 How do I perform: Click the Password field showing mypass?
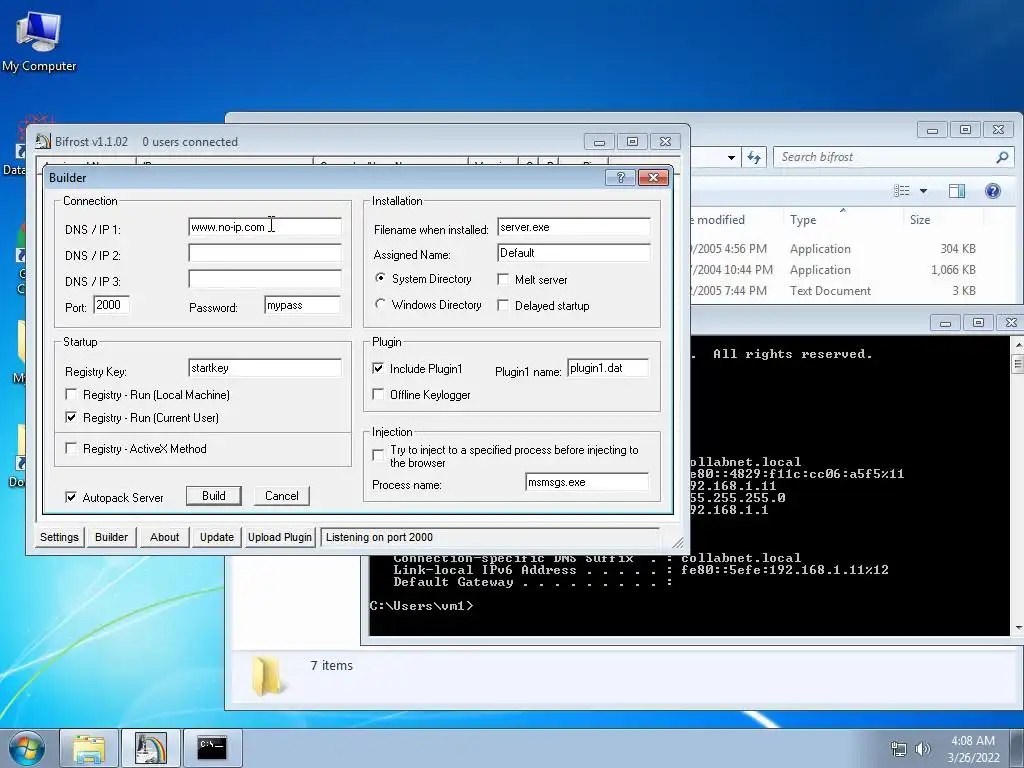302,305
